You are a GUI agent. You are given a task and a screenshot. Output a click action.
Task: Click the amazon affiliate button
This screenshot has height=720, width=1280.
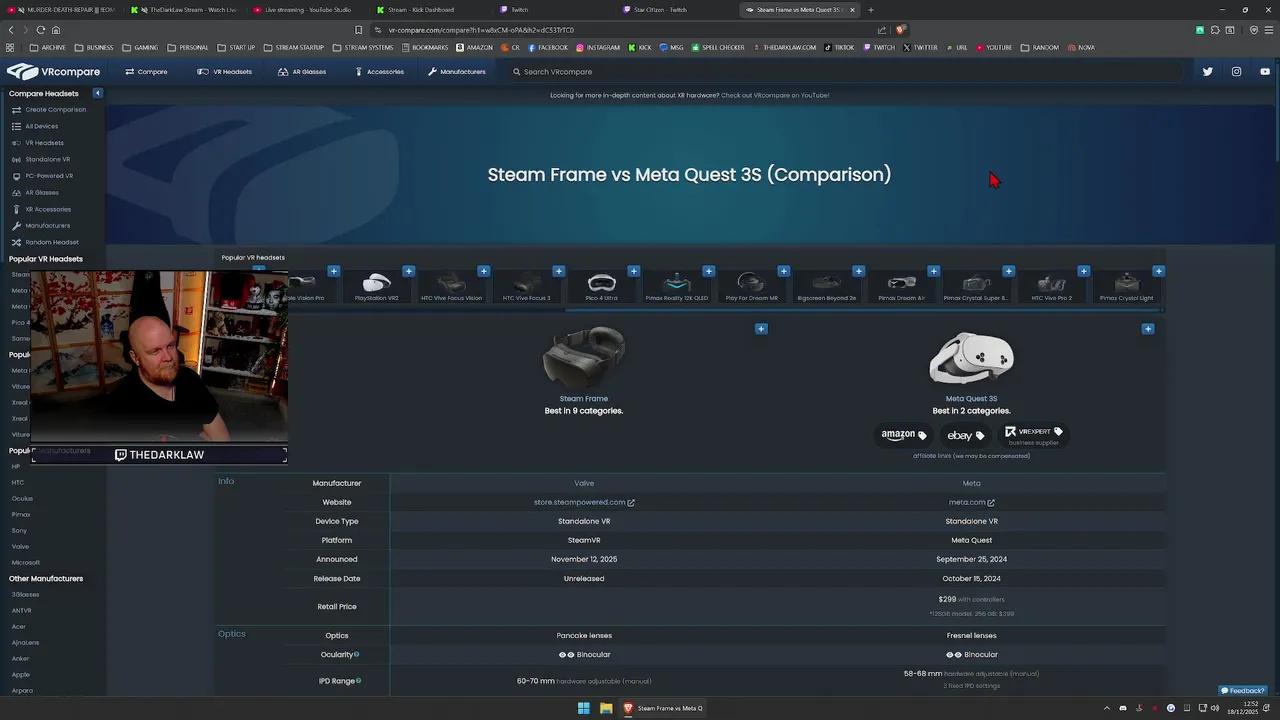903,434
